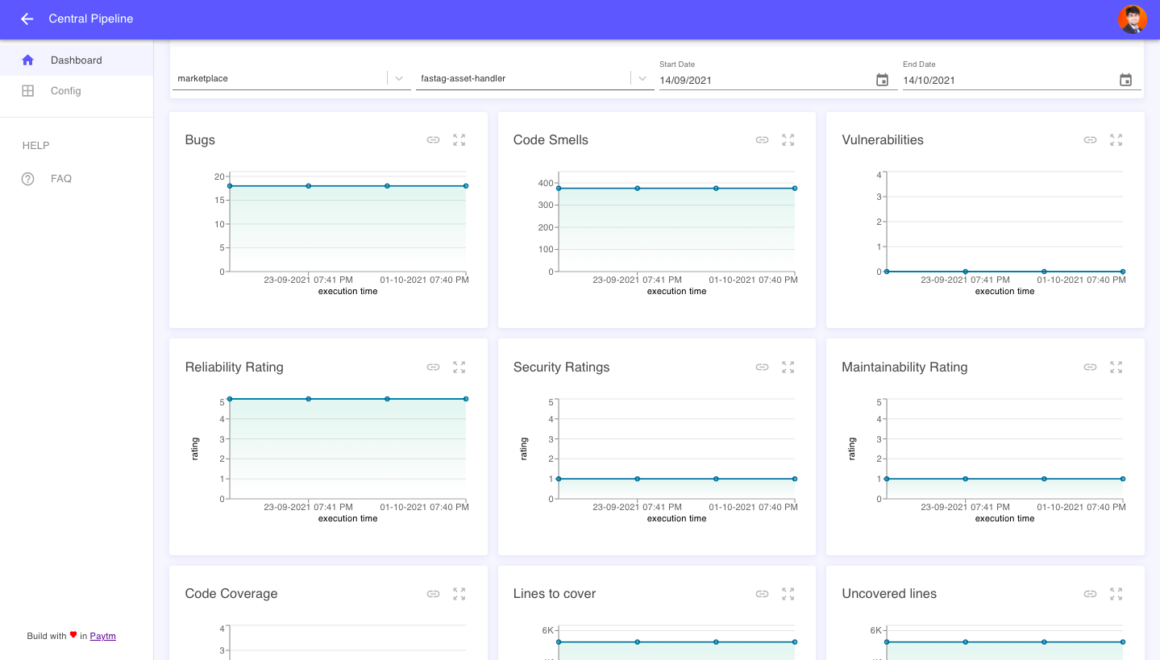Expand the Security Ratings chart to fullscreen
1160x660 pixels.
click(x=787, y=367)
